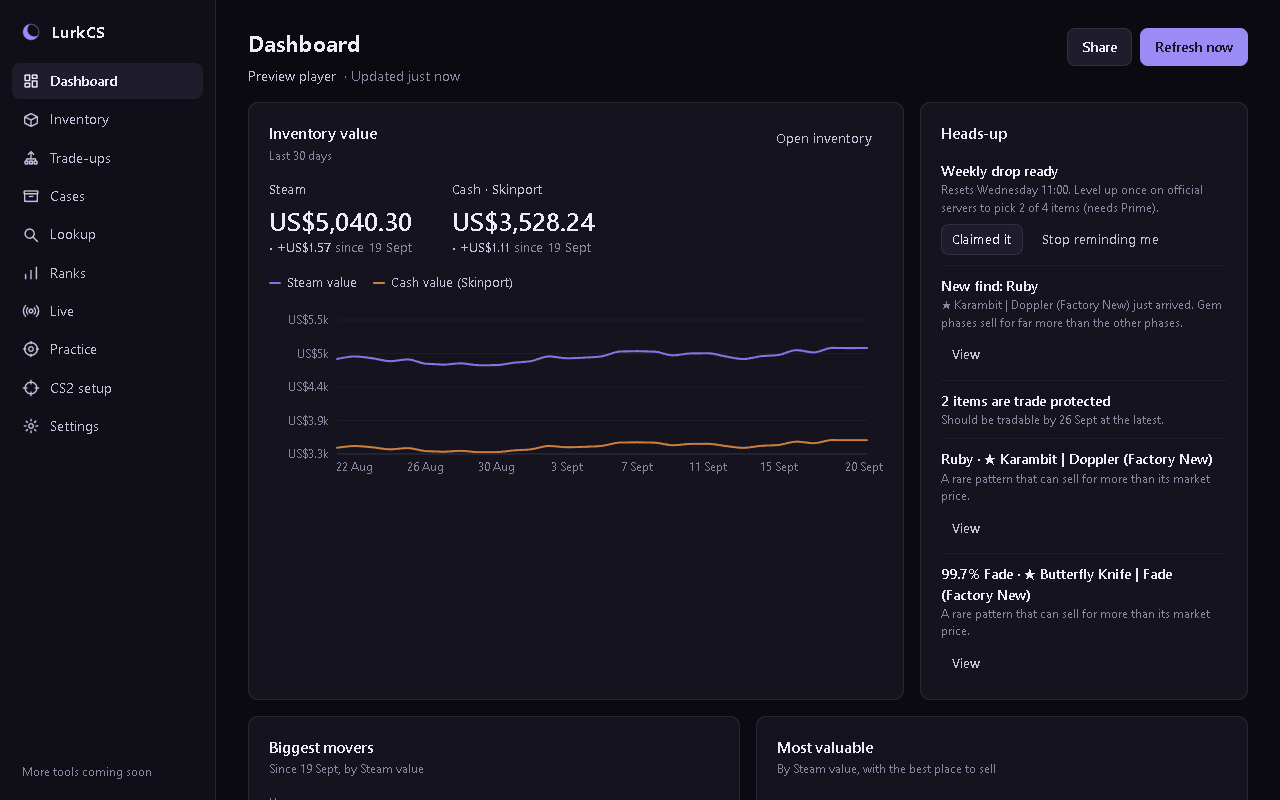Viewport: 1280px width, 800px height.
Task: Mark weekly drop as Claimed it
Action: point(981,240)
